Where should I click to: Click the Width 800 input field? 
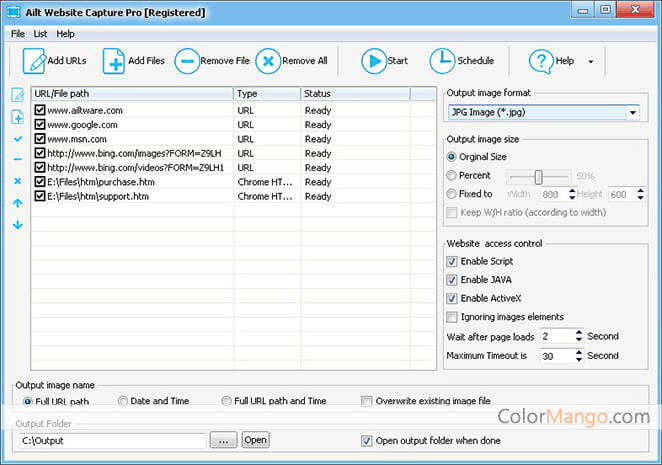(x=554, y=194)
